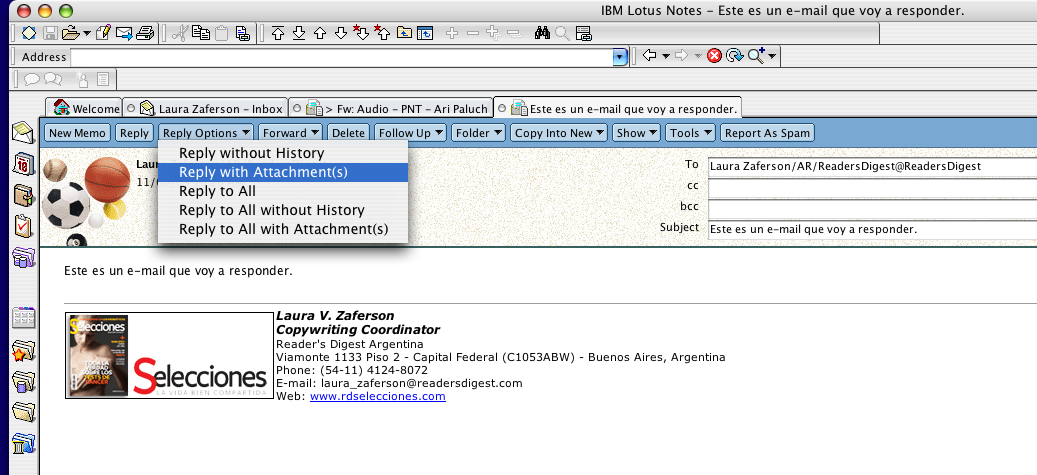Open the Copy Into New dropdown
The height and width of the screenshot is (475, 1037).
click(x=560, y=133)
